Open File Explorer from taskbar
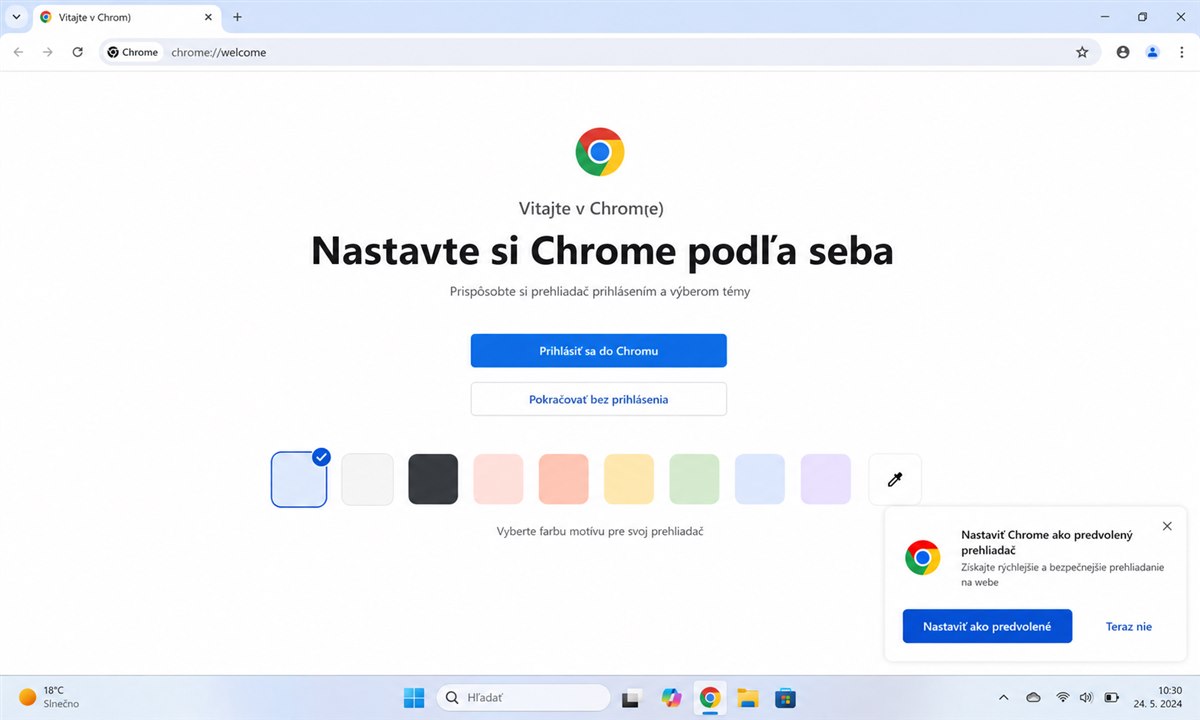This screenshot has height=720, width=1200. click(748, 698)
